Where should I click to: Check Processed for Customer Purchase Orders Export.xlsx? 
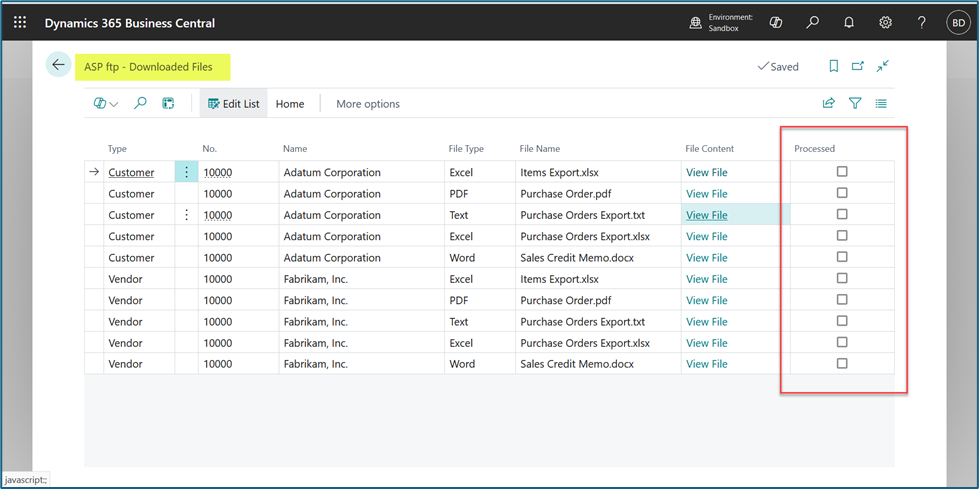tap(842, 235)
